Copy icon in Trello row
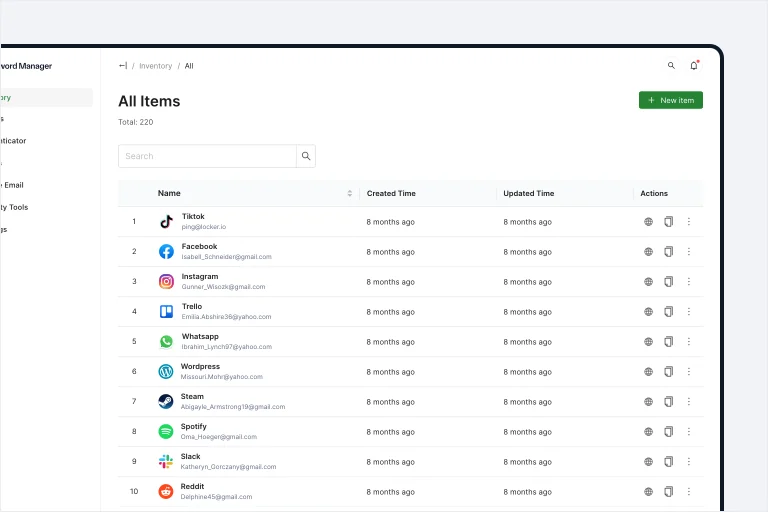The image size is (768, 512). pos(669,312)
